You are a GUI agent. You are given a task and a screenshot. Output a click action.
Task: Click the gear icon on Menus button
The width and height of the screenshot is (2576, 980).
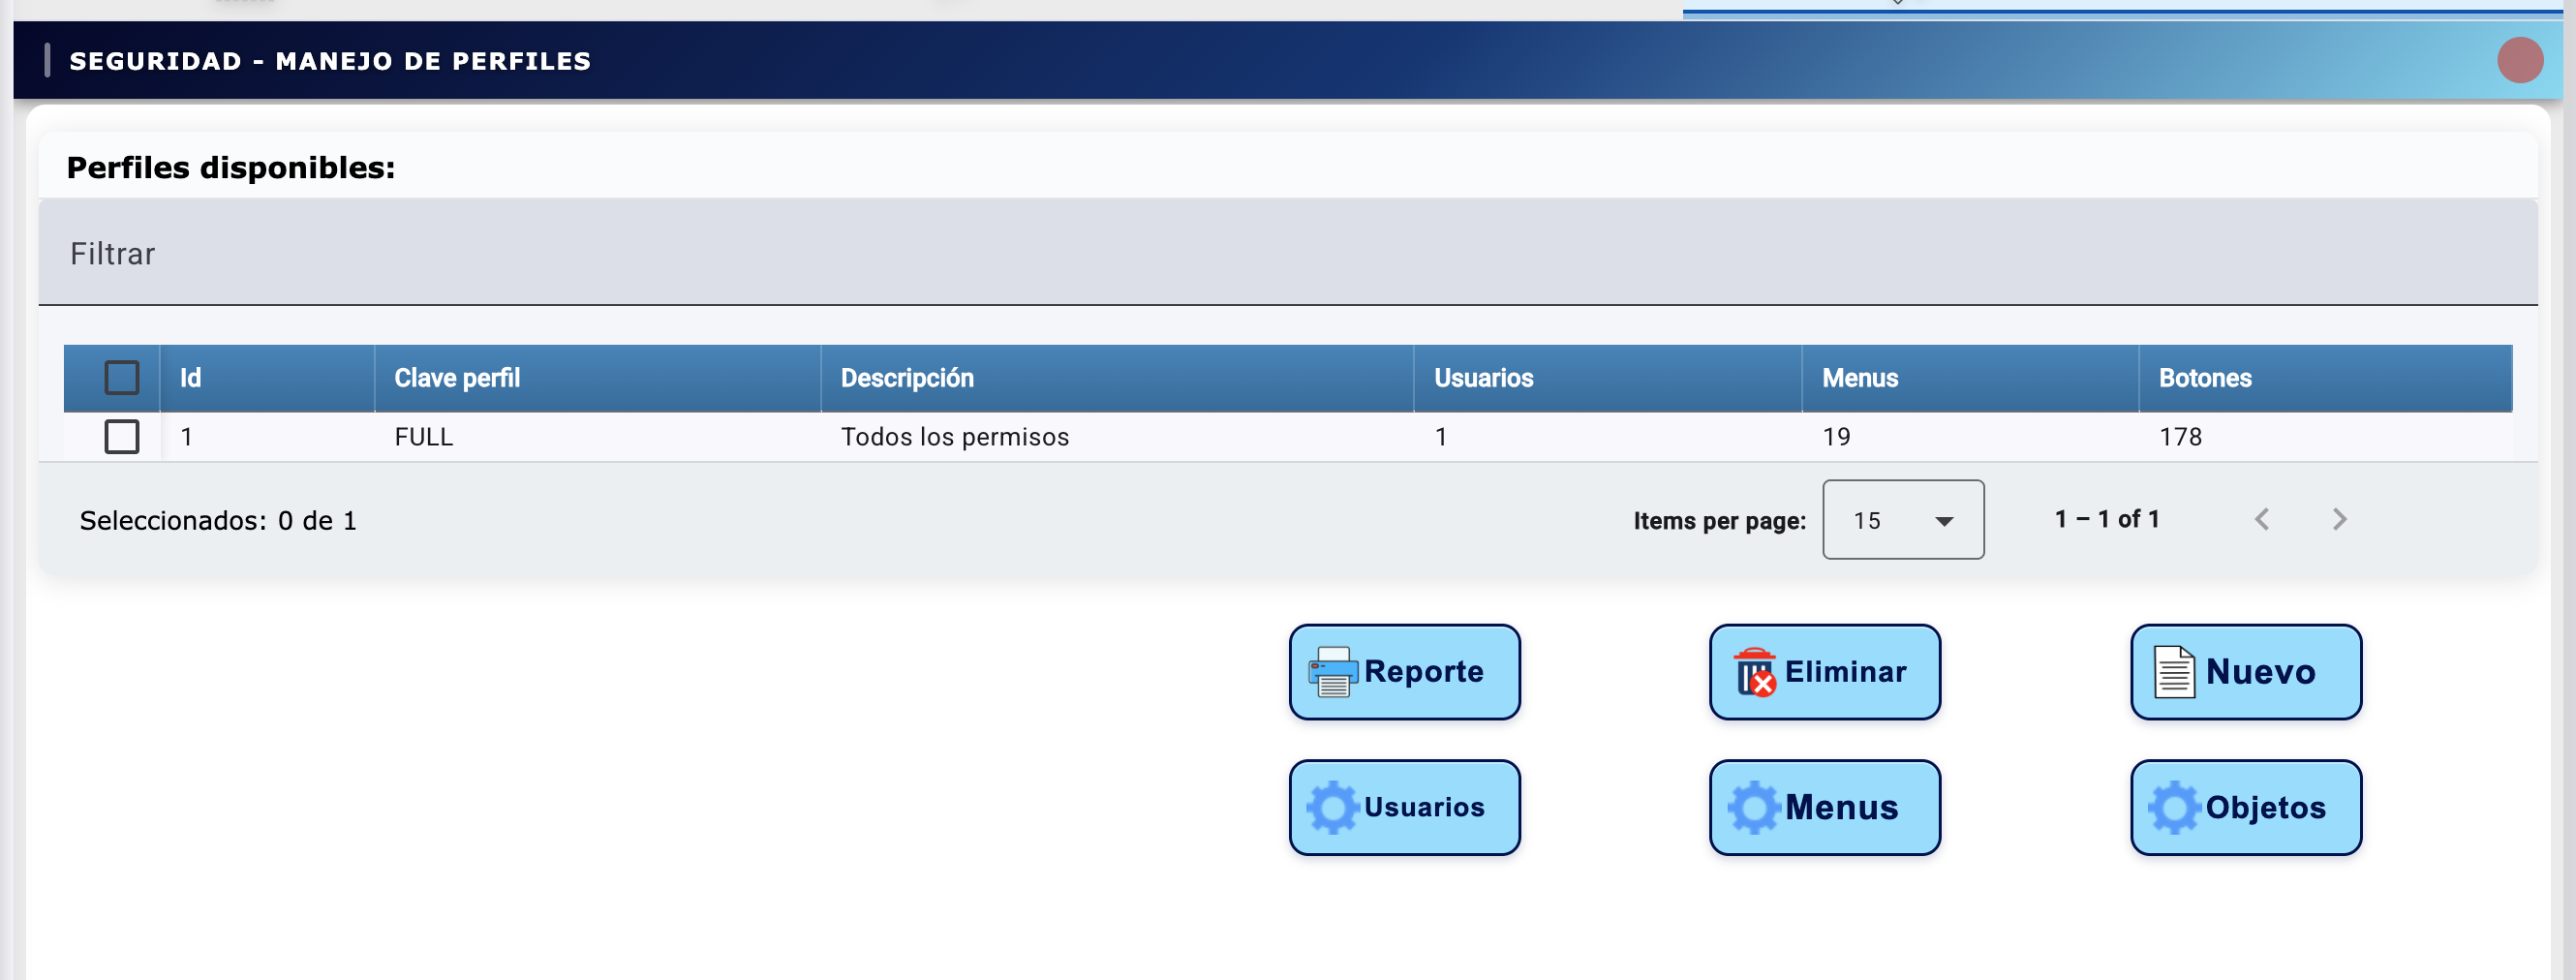coord(1754,808)
